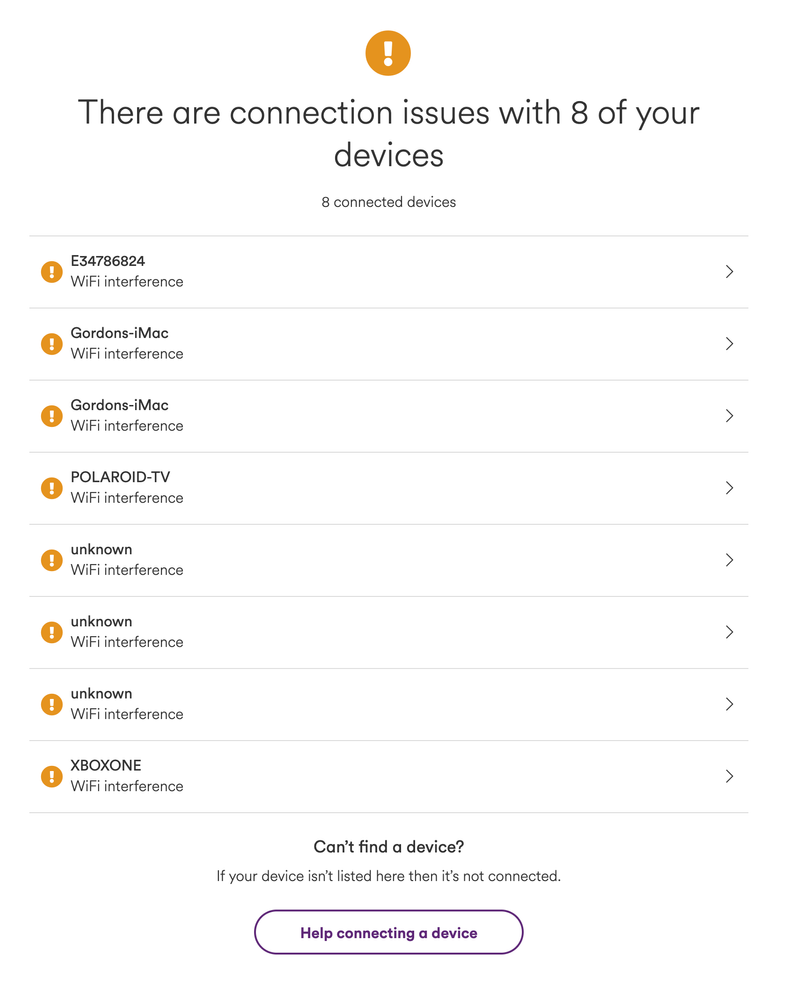804x999 pixels.
Task: Click the warning icon beside E34786824
Action: click(x=52, y=272)
